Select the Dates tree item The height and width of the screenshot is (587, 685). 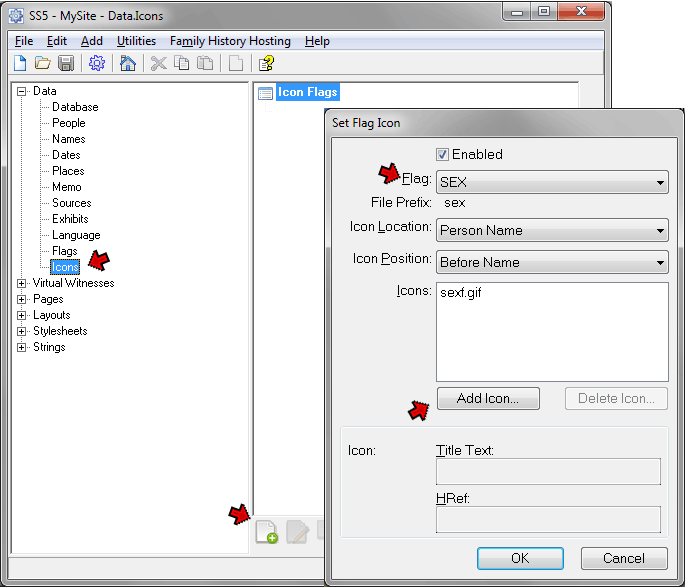pos(66,155)
